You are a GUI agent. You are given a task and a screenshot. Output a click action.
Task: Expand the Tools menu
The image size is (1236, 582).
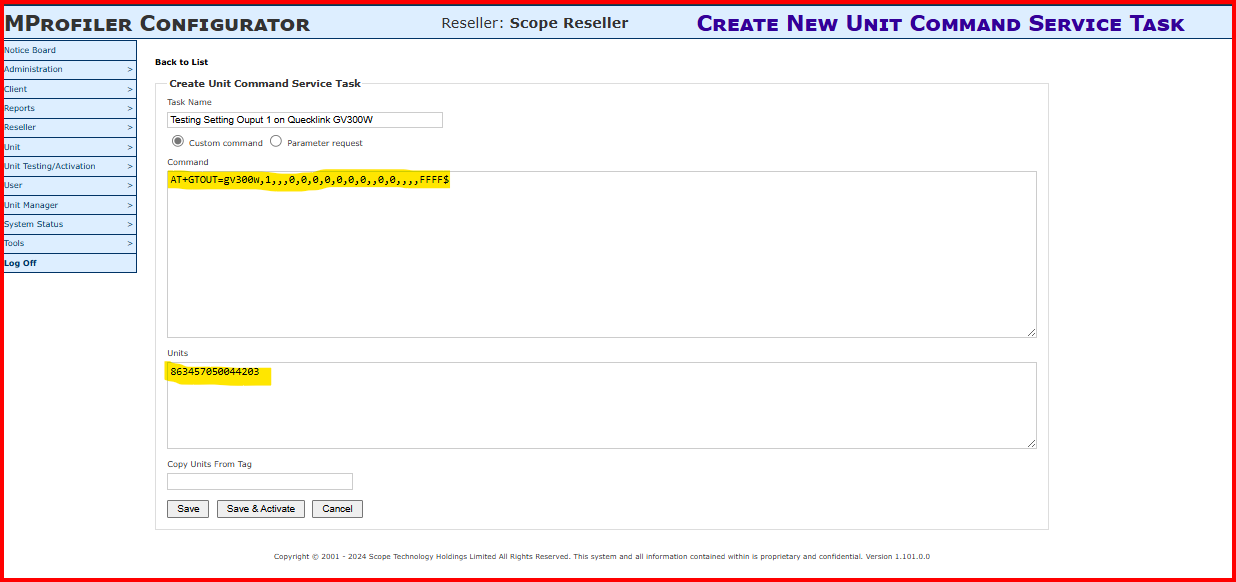pos(70,243)
